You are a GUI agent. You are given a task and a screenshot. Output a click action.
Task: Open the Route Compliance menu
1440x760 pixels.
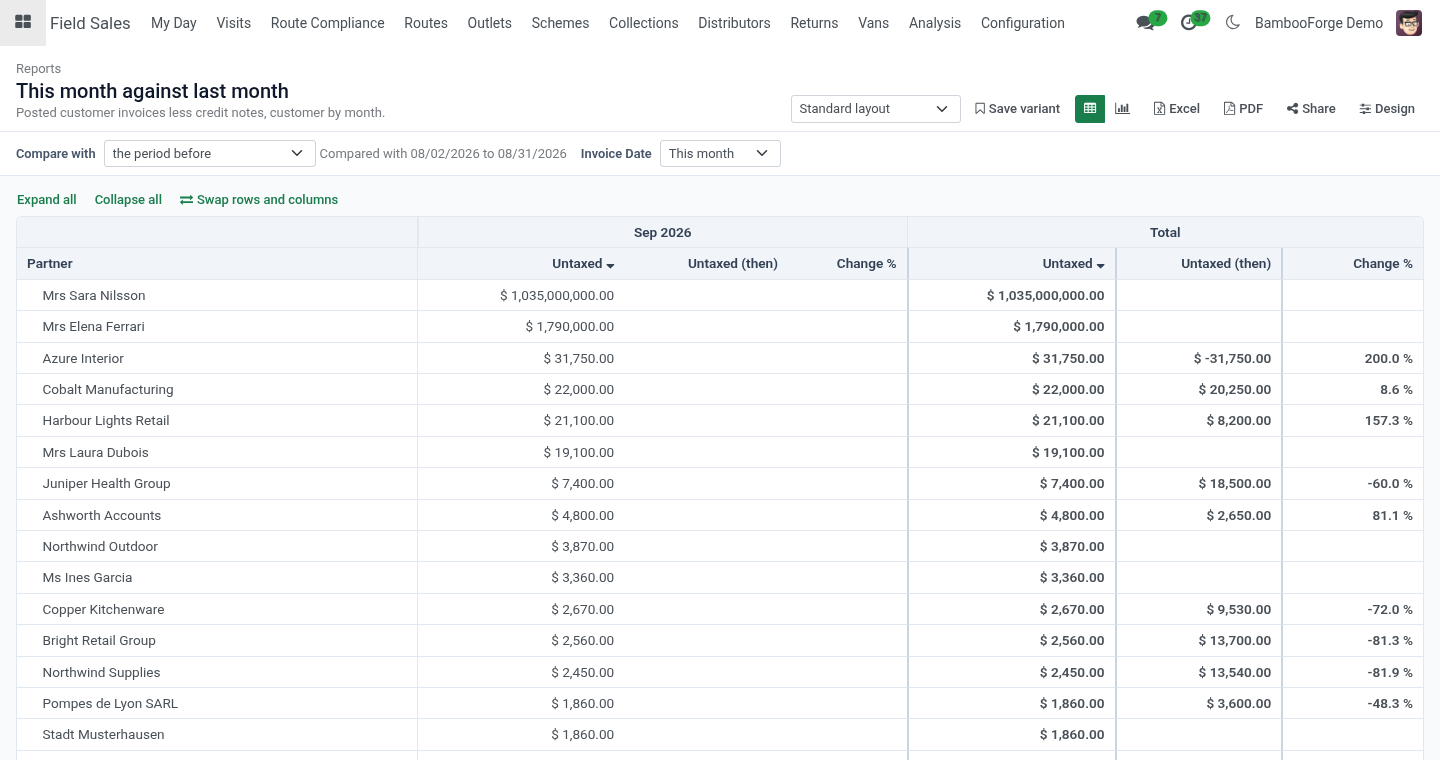328,23
